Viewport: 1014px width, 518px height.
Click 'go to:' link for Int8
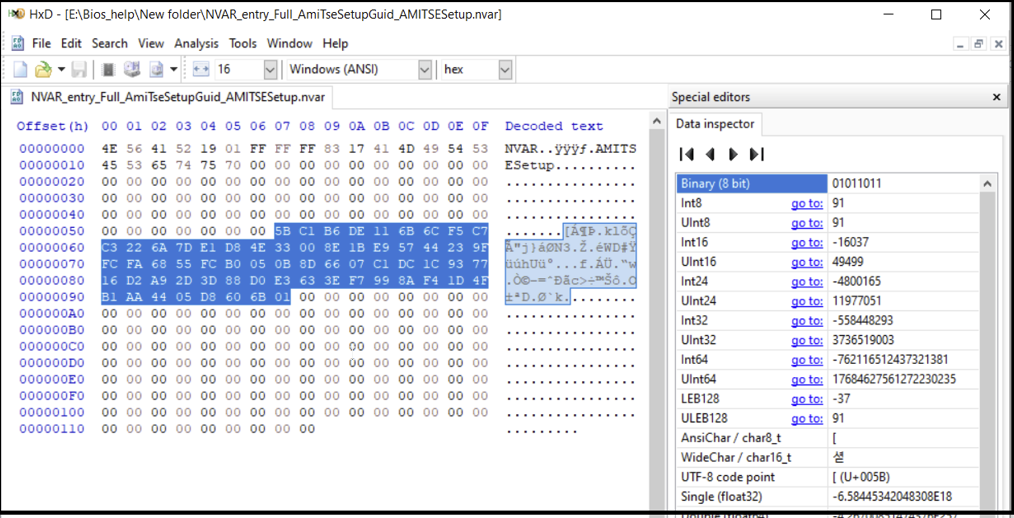coord(807,203)
